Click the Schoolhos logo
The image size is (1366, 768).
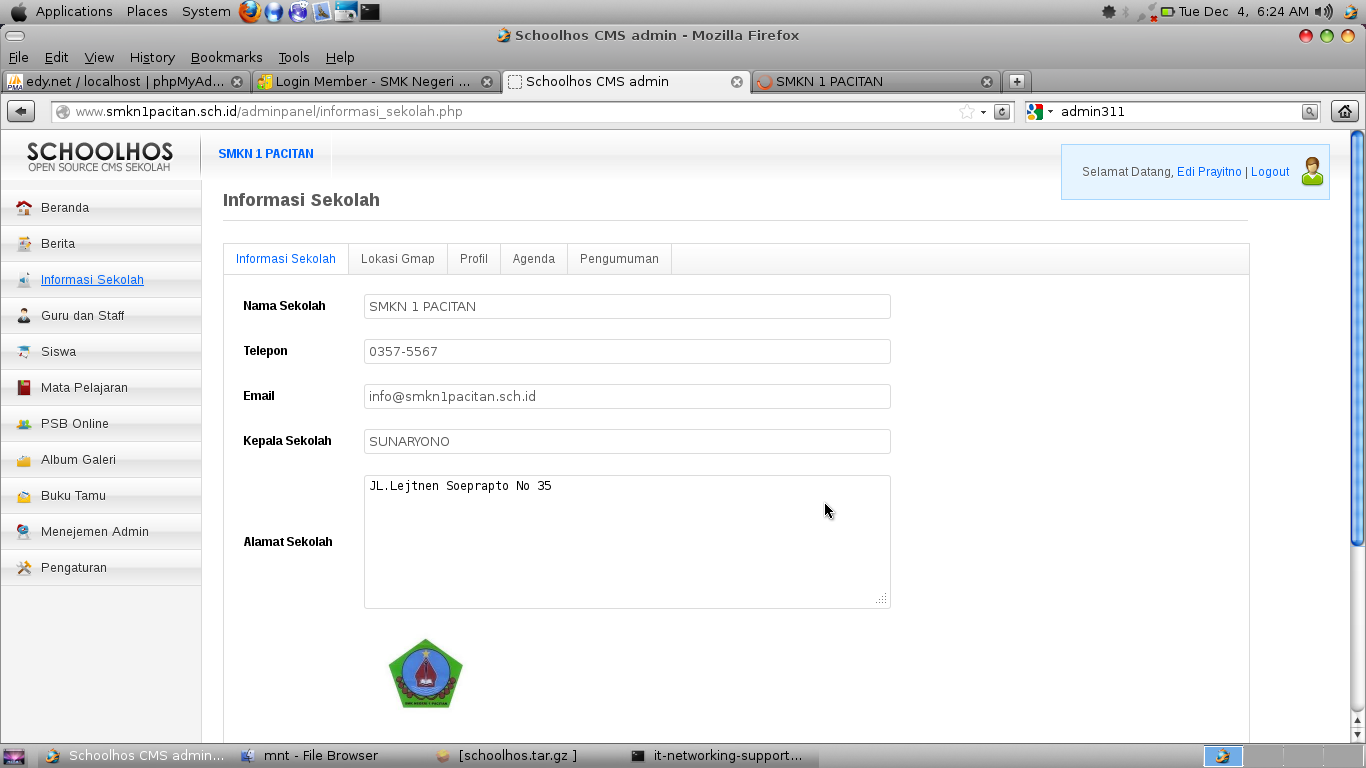(100, 156)
